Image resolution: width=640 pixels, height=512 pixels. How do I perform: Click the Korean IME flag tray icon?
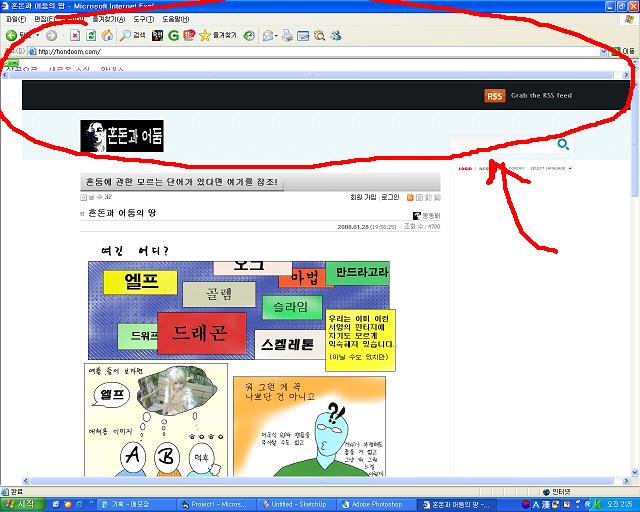[x=526, y=505]
